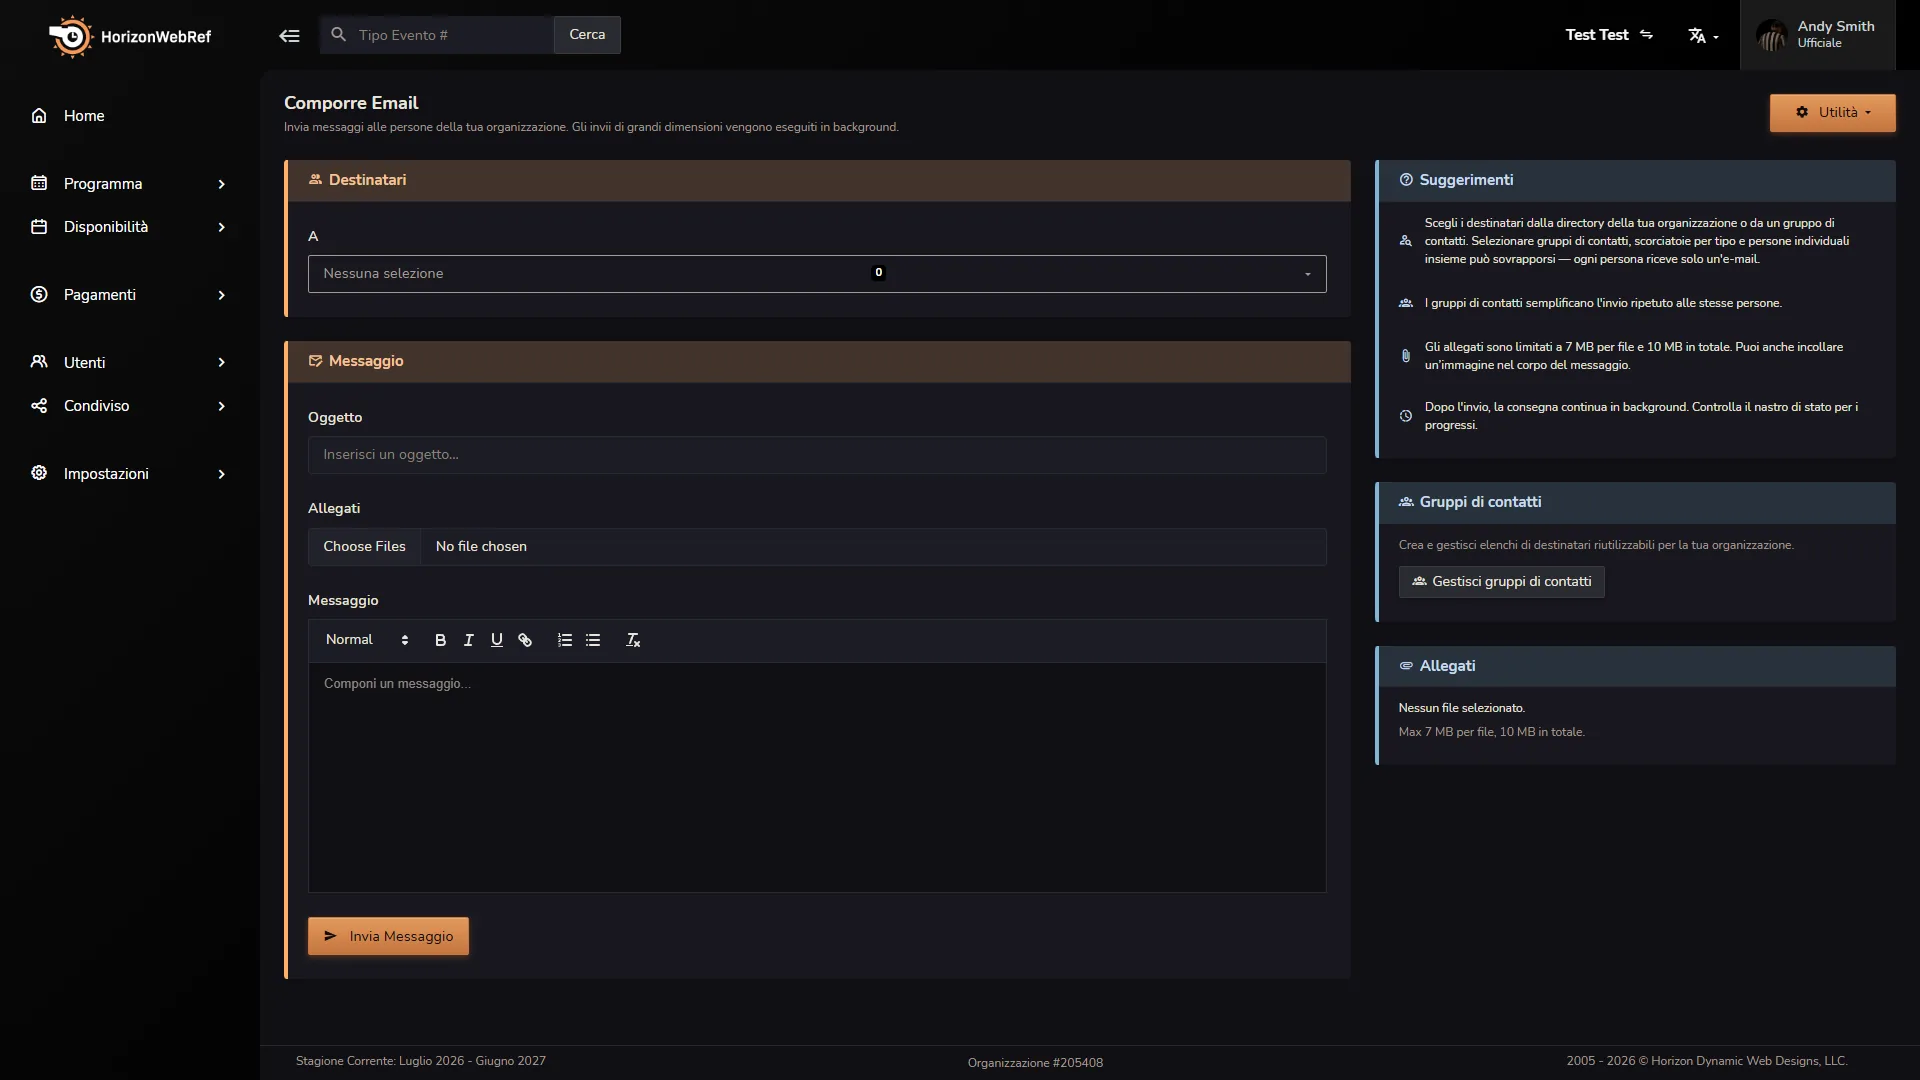Toggle bold formatting in message editor
The width and height of the screenshot is (1920, 1080).
pos(440,640)
